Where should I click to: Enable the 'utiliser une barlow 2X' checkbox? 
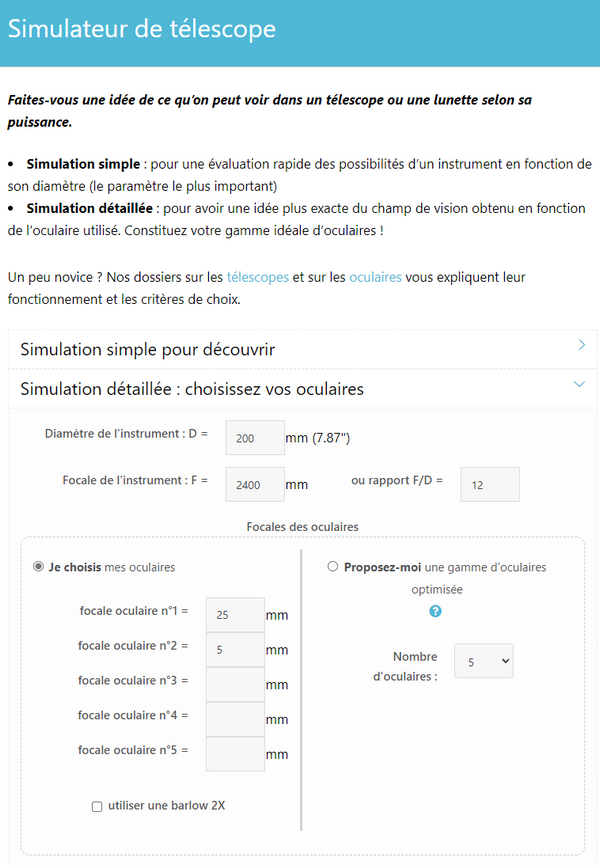(x=97, y=806)
